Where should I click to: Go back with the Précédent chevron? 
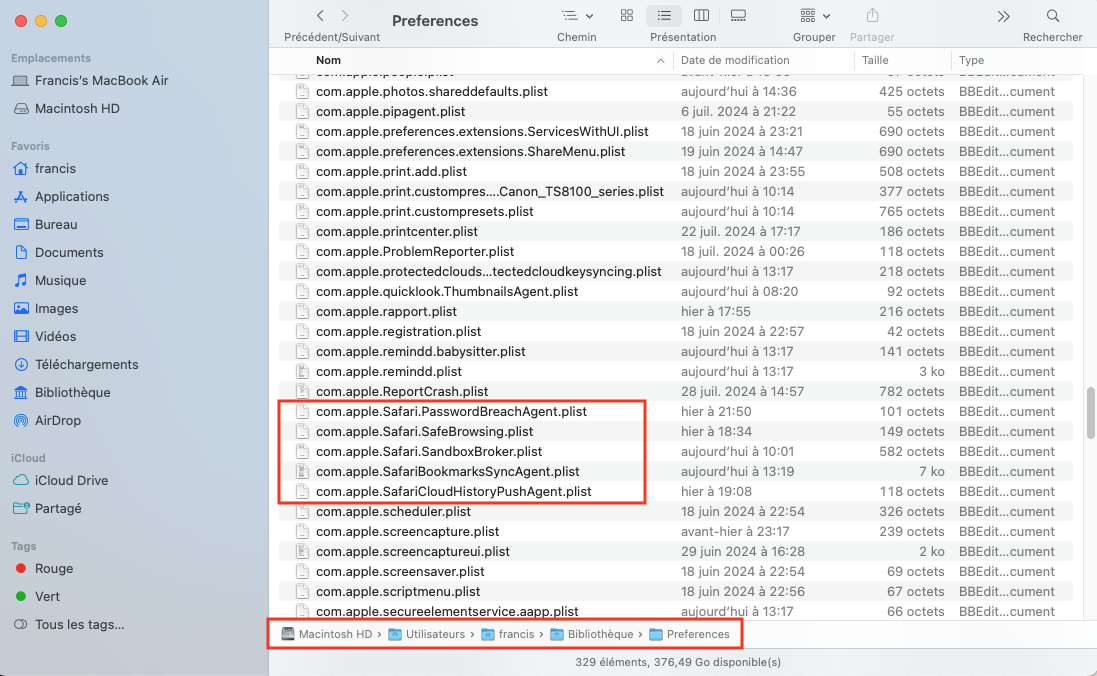click(320, 16)
